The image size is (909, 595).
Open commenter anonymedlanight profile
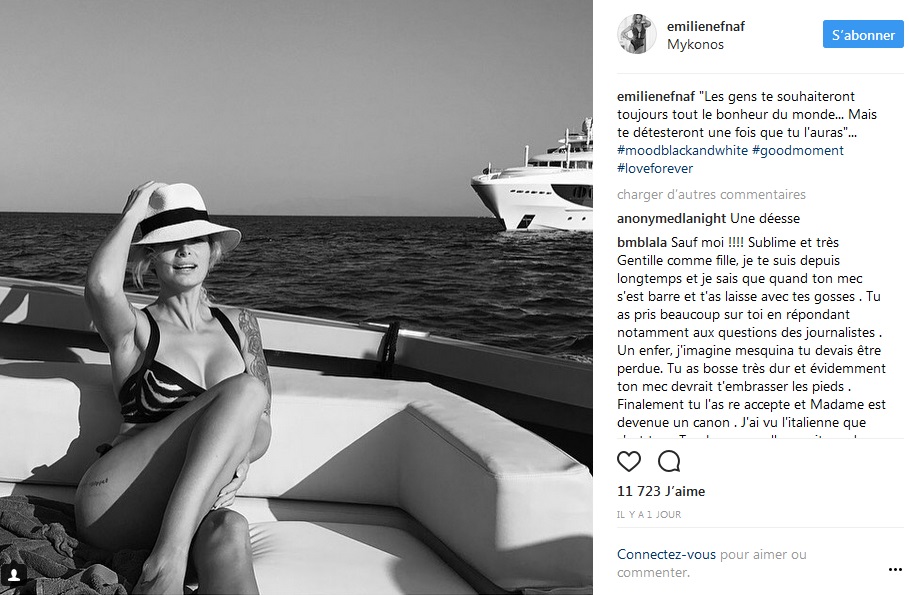coord(671,219)
